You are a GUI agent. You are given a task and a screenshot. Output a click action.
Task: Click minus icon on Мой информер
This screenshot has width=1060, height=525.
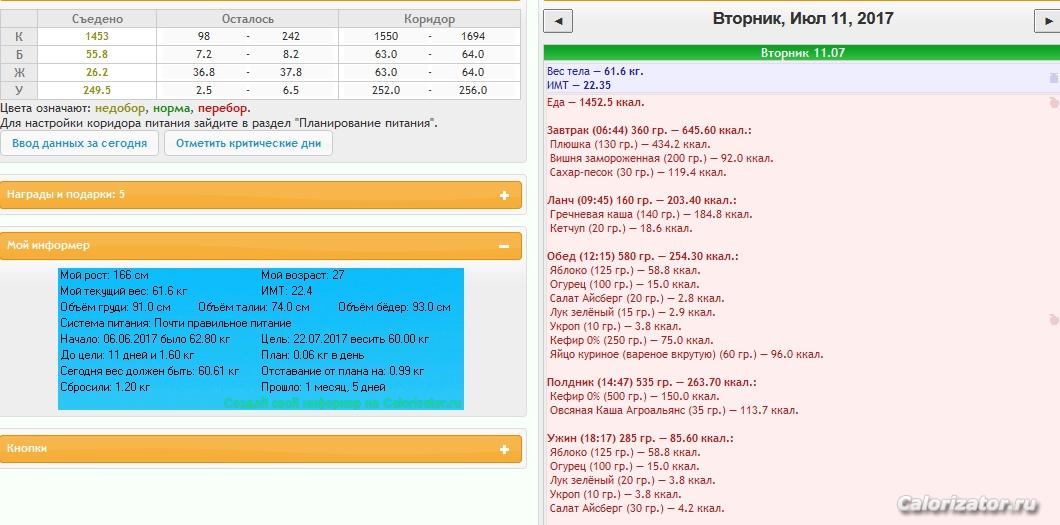click(x=504, y=246)
